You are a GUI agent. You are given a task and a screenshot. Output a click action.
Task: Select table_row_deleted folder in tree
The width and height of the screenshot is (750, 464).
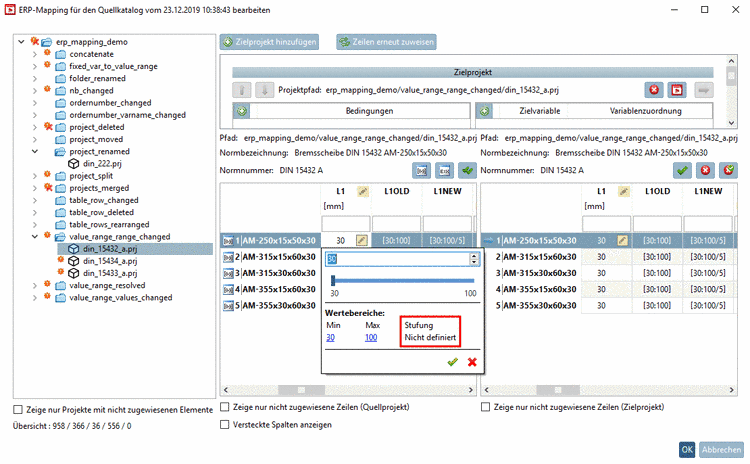click(101, 213)
